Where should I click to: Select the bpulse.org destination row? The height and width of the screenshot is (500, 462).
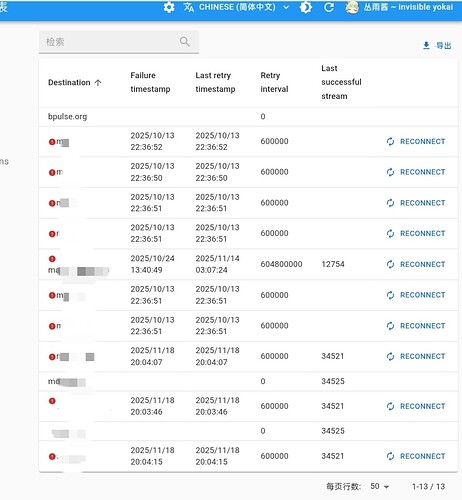[248, 117]
